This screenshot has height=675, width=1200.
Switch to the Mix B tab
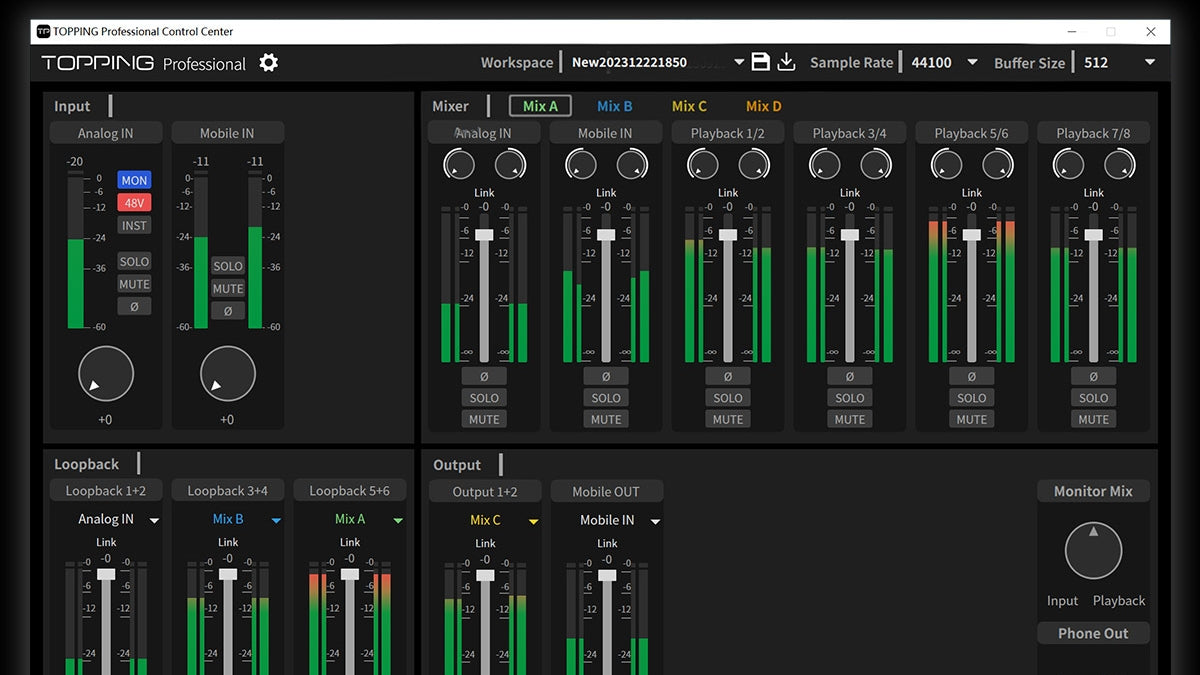pos(614,106)
